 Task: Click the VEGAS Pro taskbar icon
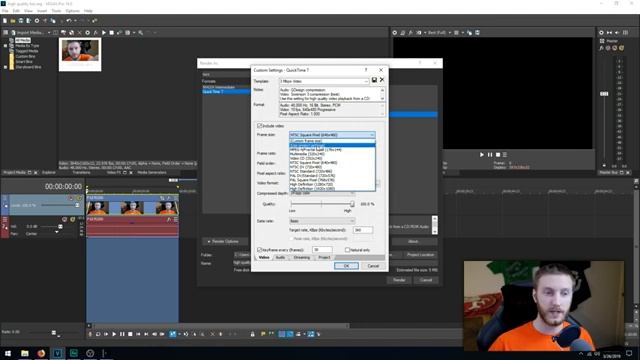pos(57,353)
